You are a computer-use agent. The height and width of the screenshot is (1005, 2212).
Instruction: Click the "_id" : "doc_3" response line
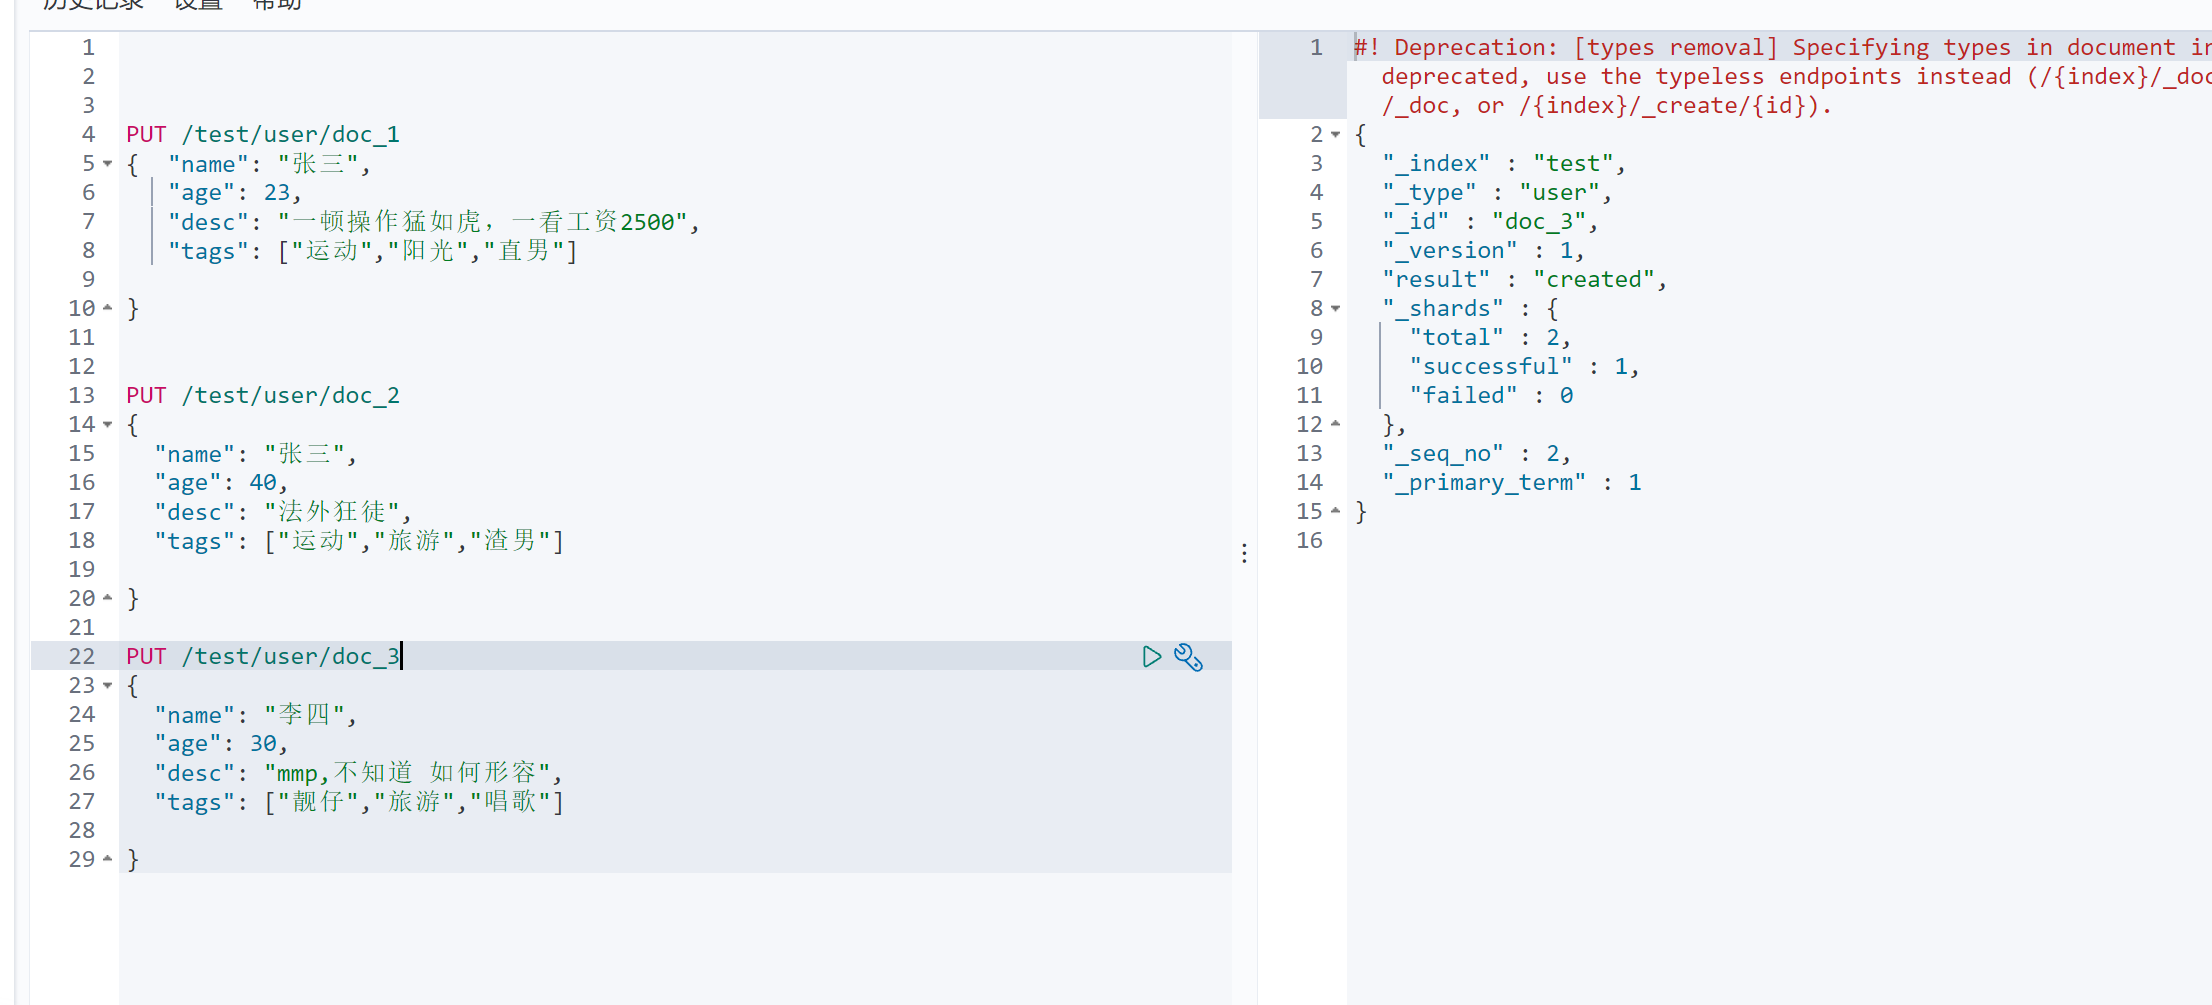pyautogui.click(x=1490, y=221)
